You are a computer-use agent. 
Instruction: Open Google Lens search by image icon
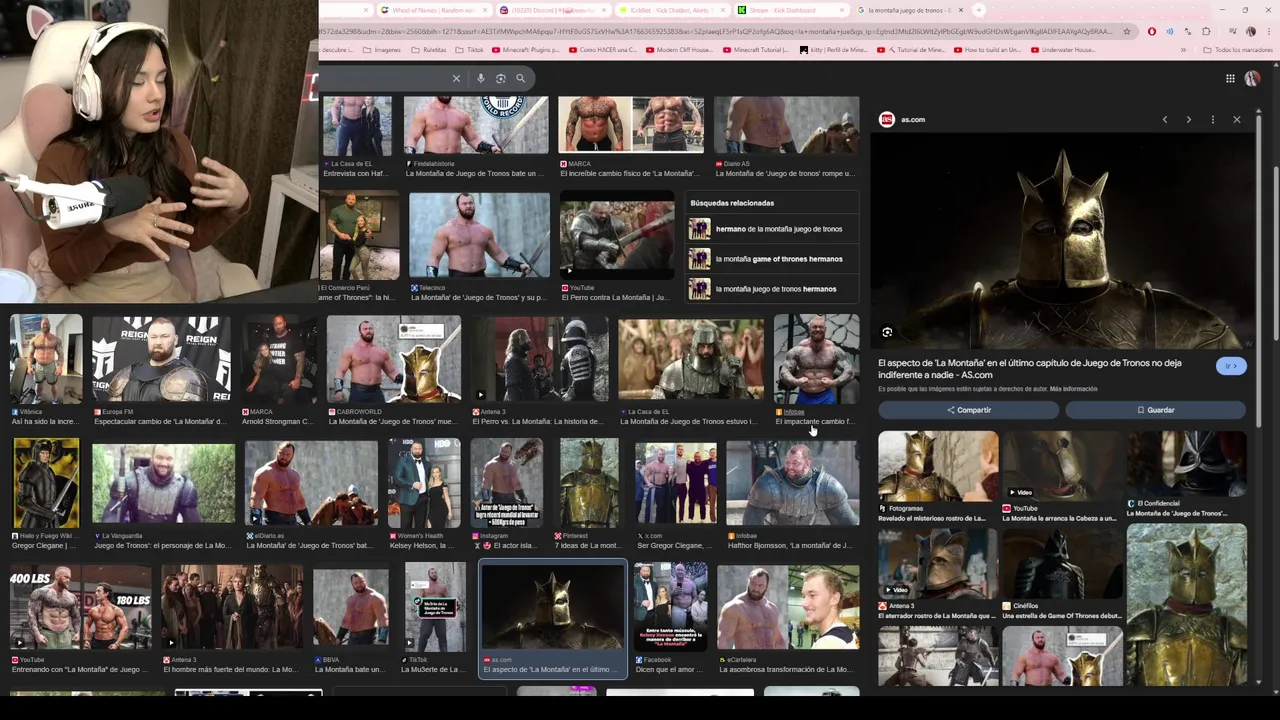(501, 78)
